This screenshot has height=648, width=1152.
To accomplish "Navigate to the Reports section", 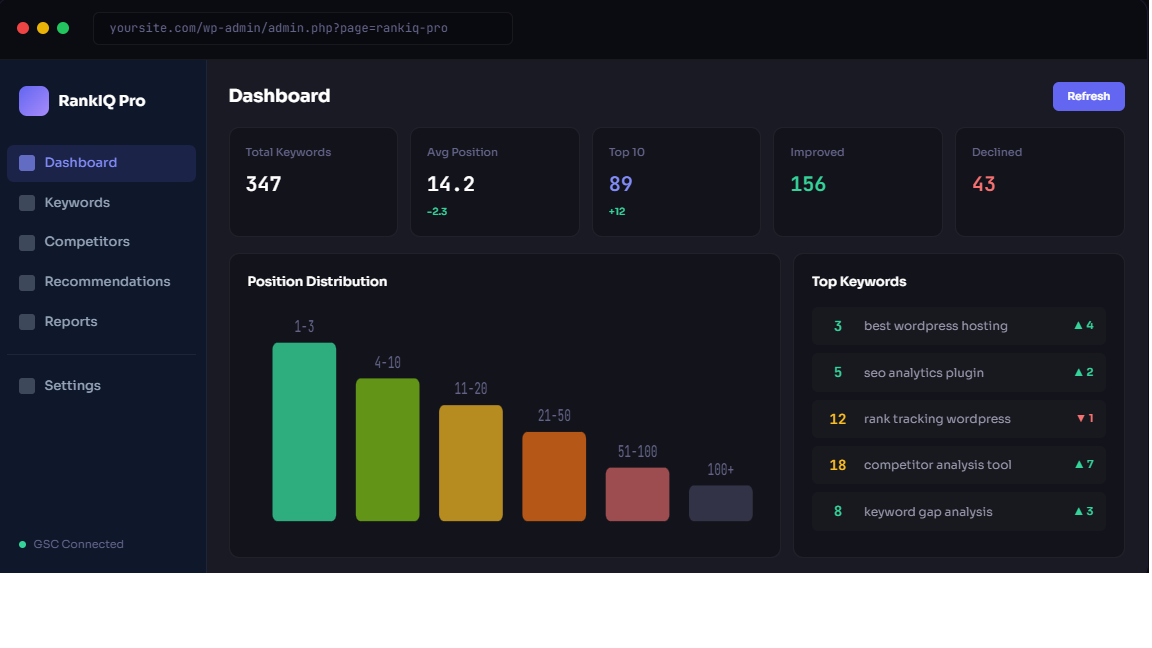I will 73,321.
